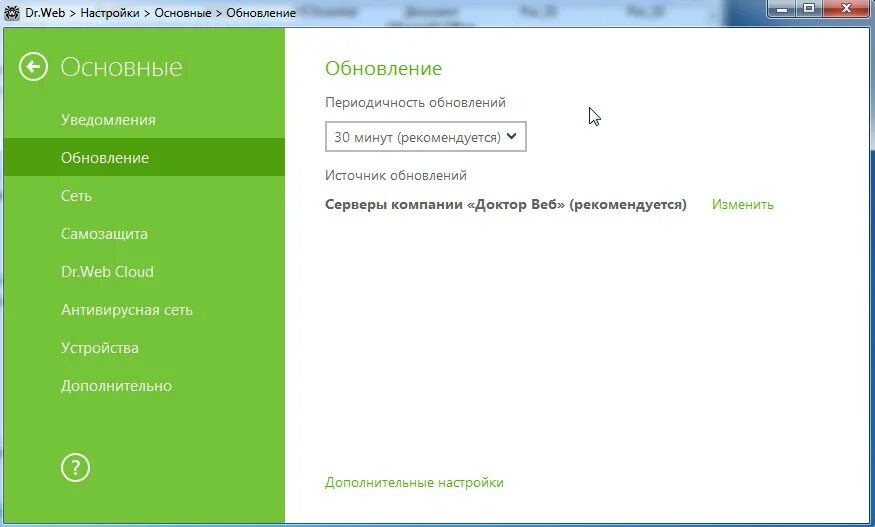The width and height of the screenshot is (875, 527).
Task: Minimize the Dr.Web settings window
Action: coord(781,9)
